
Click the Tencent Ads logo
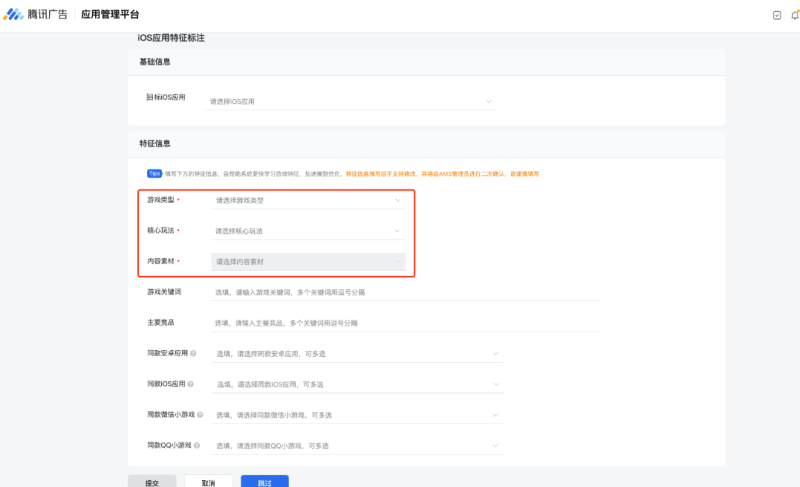pos(35,14)
